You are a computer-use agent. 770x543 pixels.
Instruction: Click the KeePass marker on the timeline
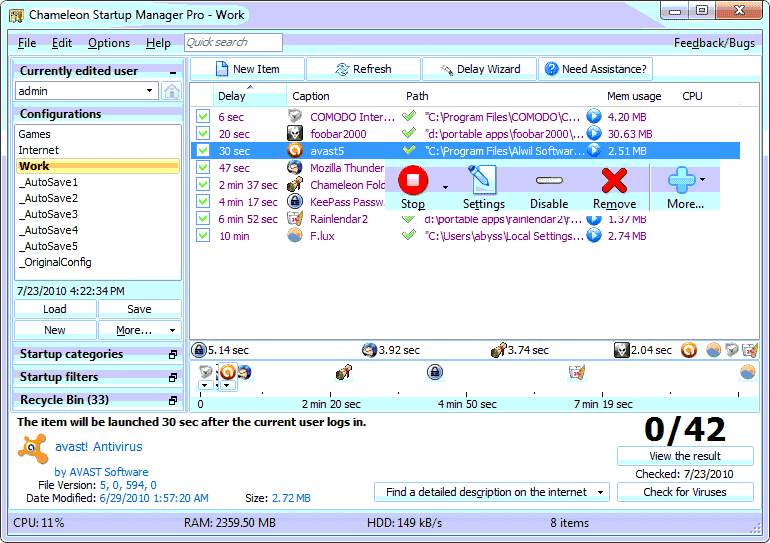point(435,372)
